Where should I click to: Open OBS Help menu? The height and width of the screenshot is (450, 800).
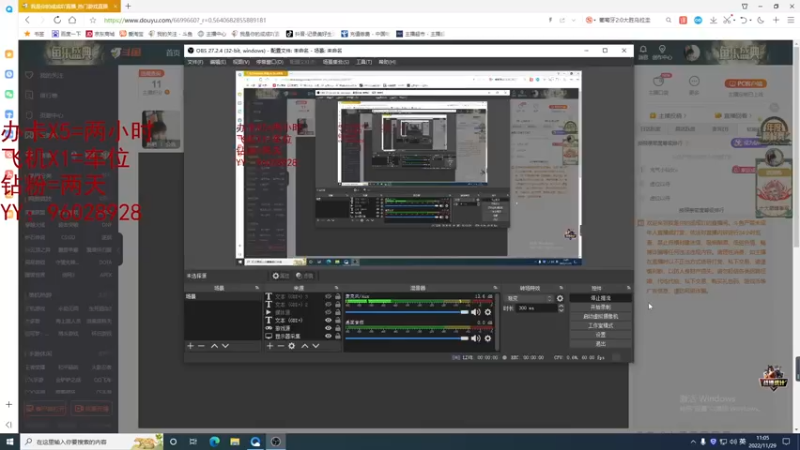point(387,62)
